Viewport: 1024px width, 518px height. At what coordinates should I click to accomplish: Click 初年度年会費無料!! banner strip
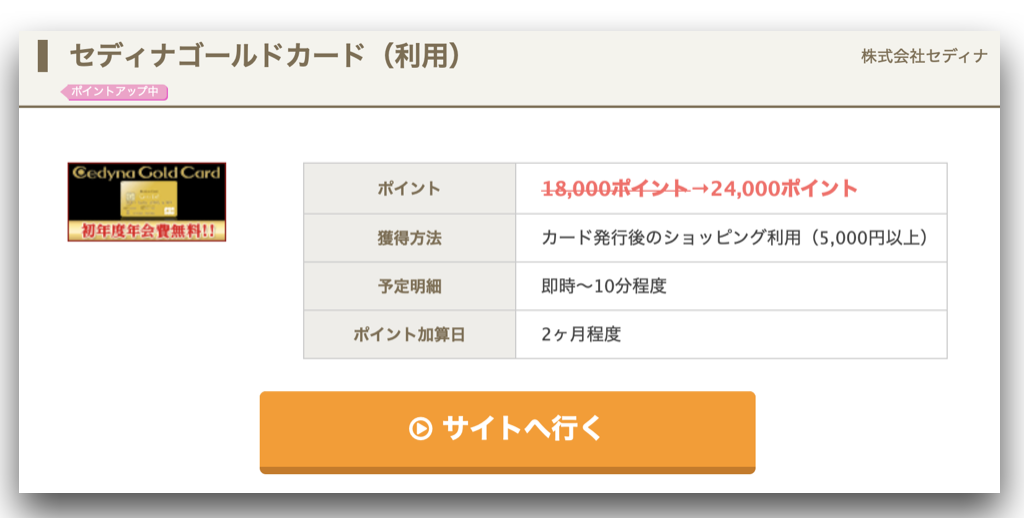tap(147, 231)
